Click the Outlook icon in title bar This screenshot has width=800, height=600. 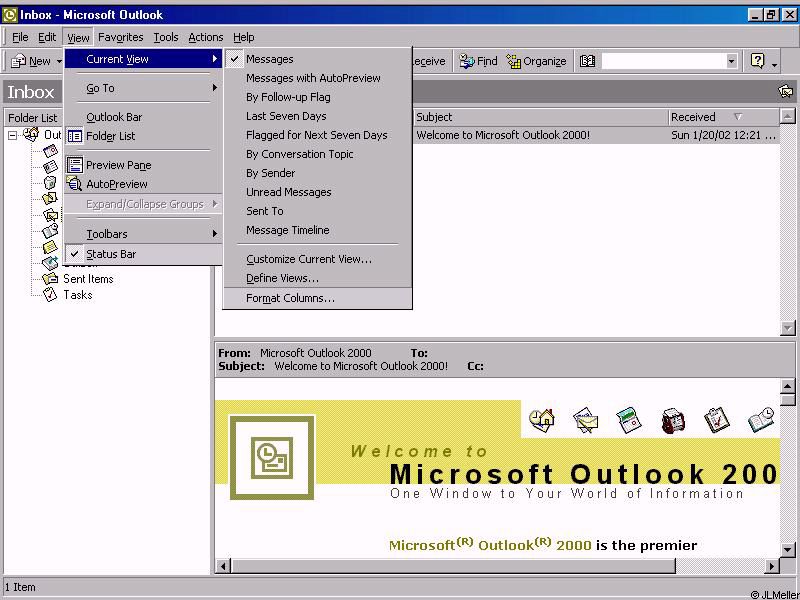9,15
